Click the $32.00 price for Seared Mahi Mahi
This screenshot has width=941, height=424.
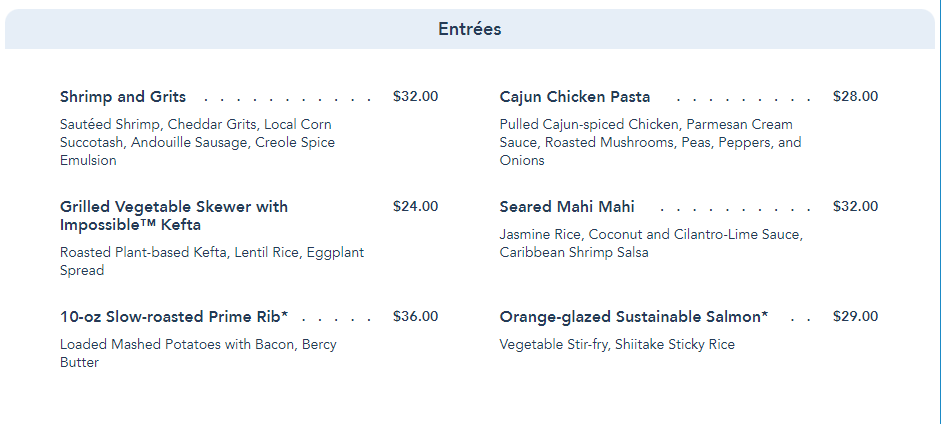click(855, 207)
